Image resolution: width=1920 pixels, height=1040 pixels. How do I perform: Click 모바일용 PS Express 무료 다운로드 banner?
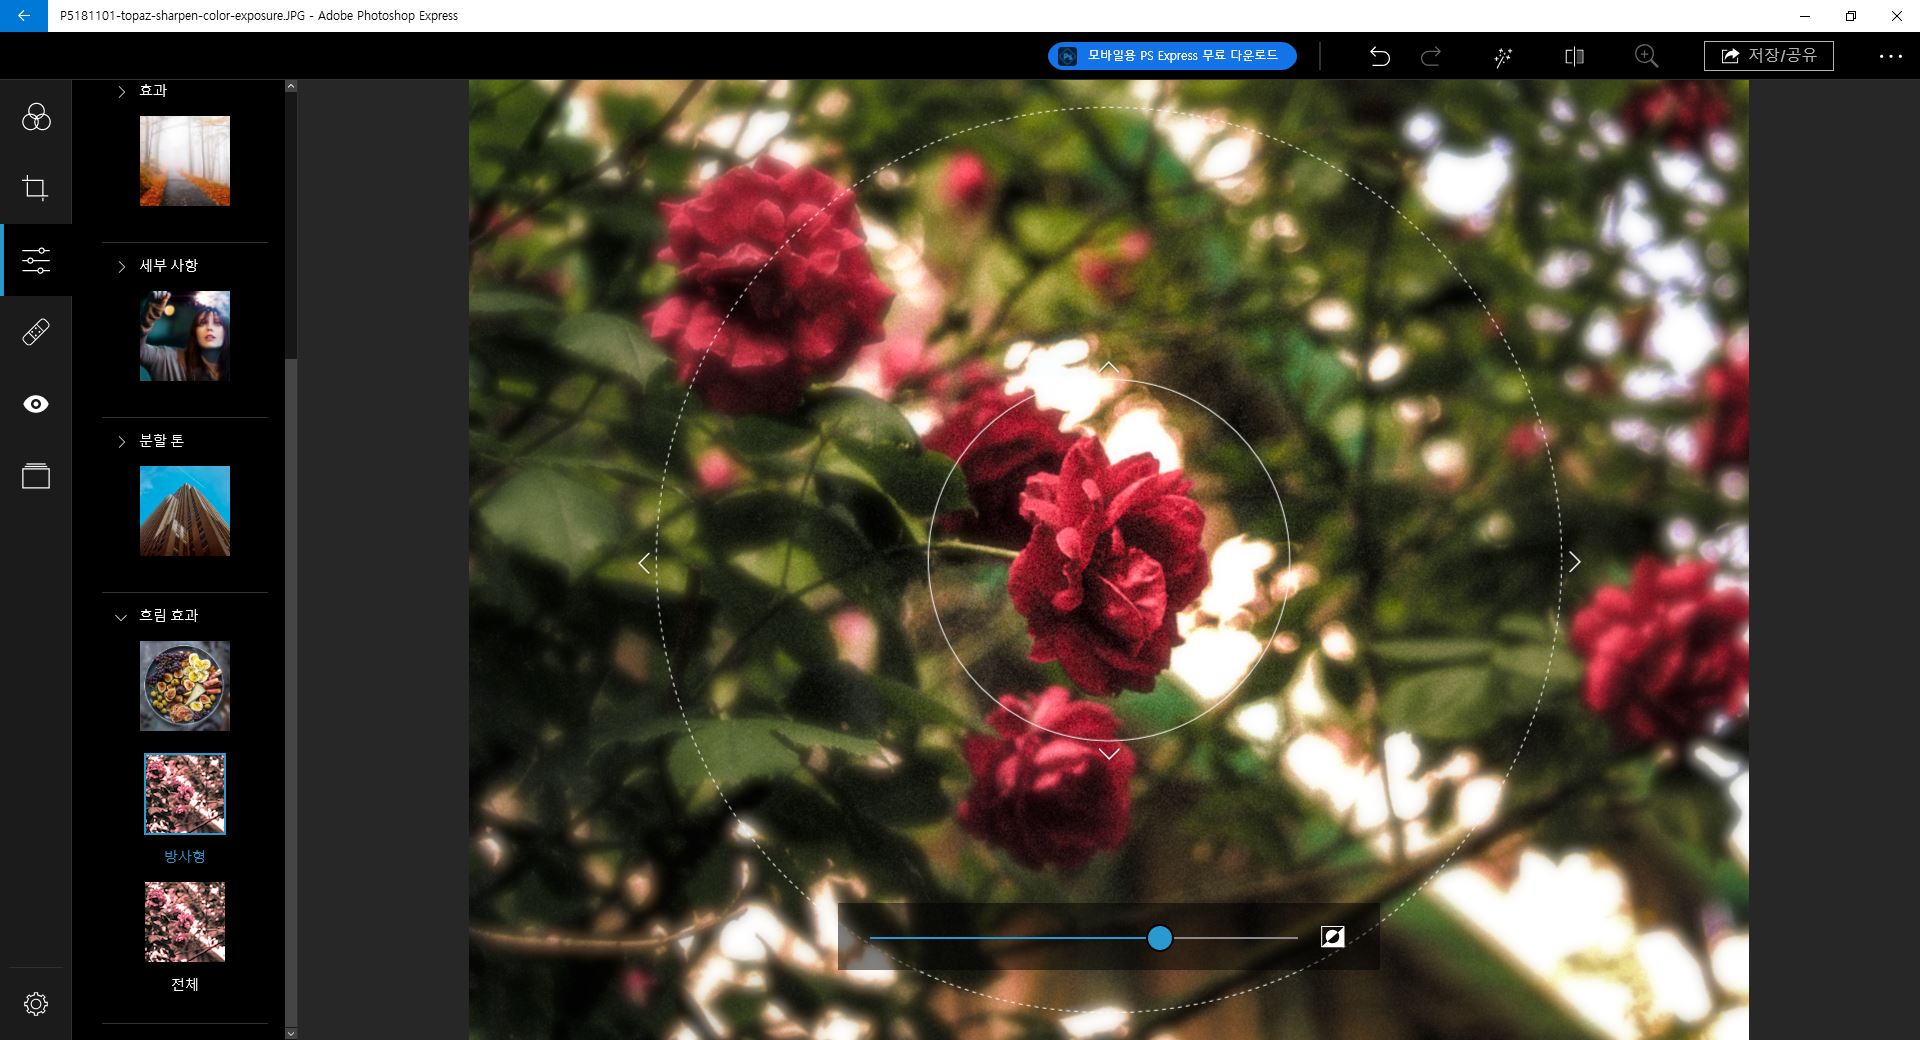pos(1172,56)
